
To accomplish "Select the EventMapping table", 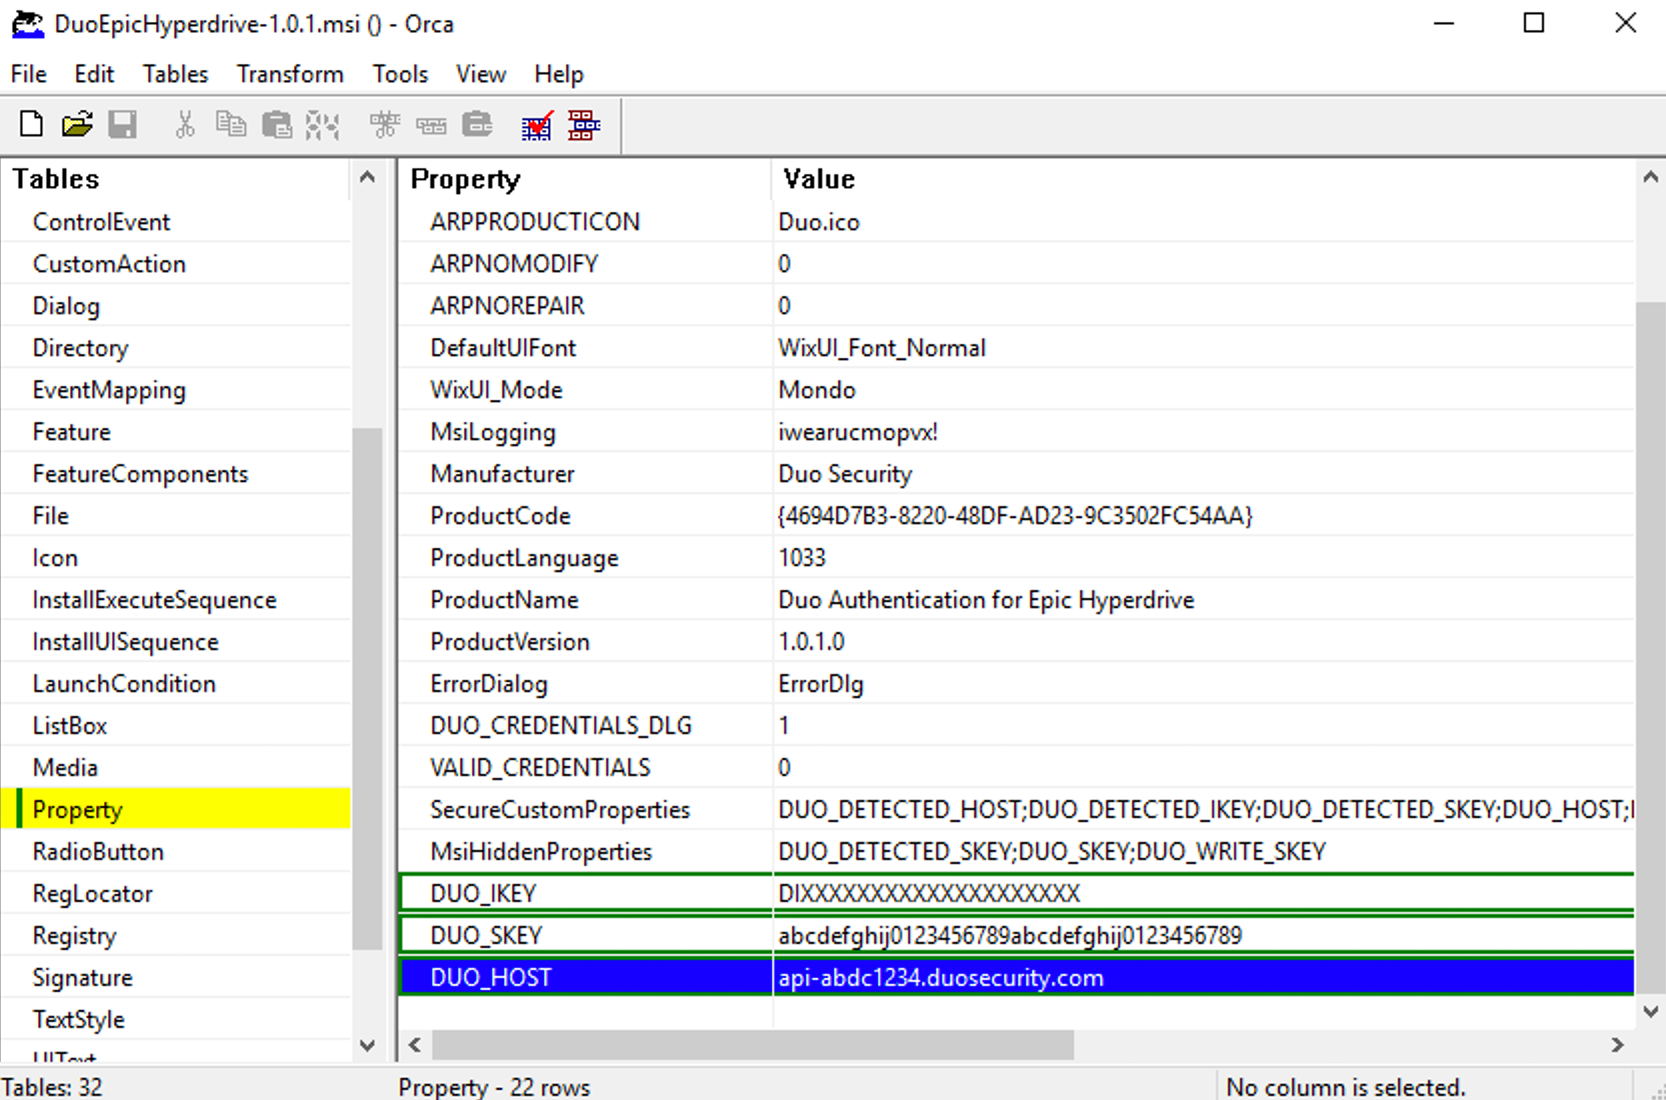I will coord(109,390).
